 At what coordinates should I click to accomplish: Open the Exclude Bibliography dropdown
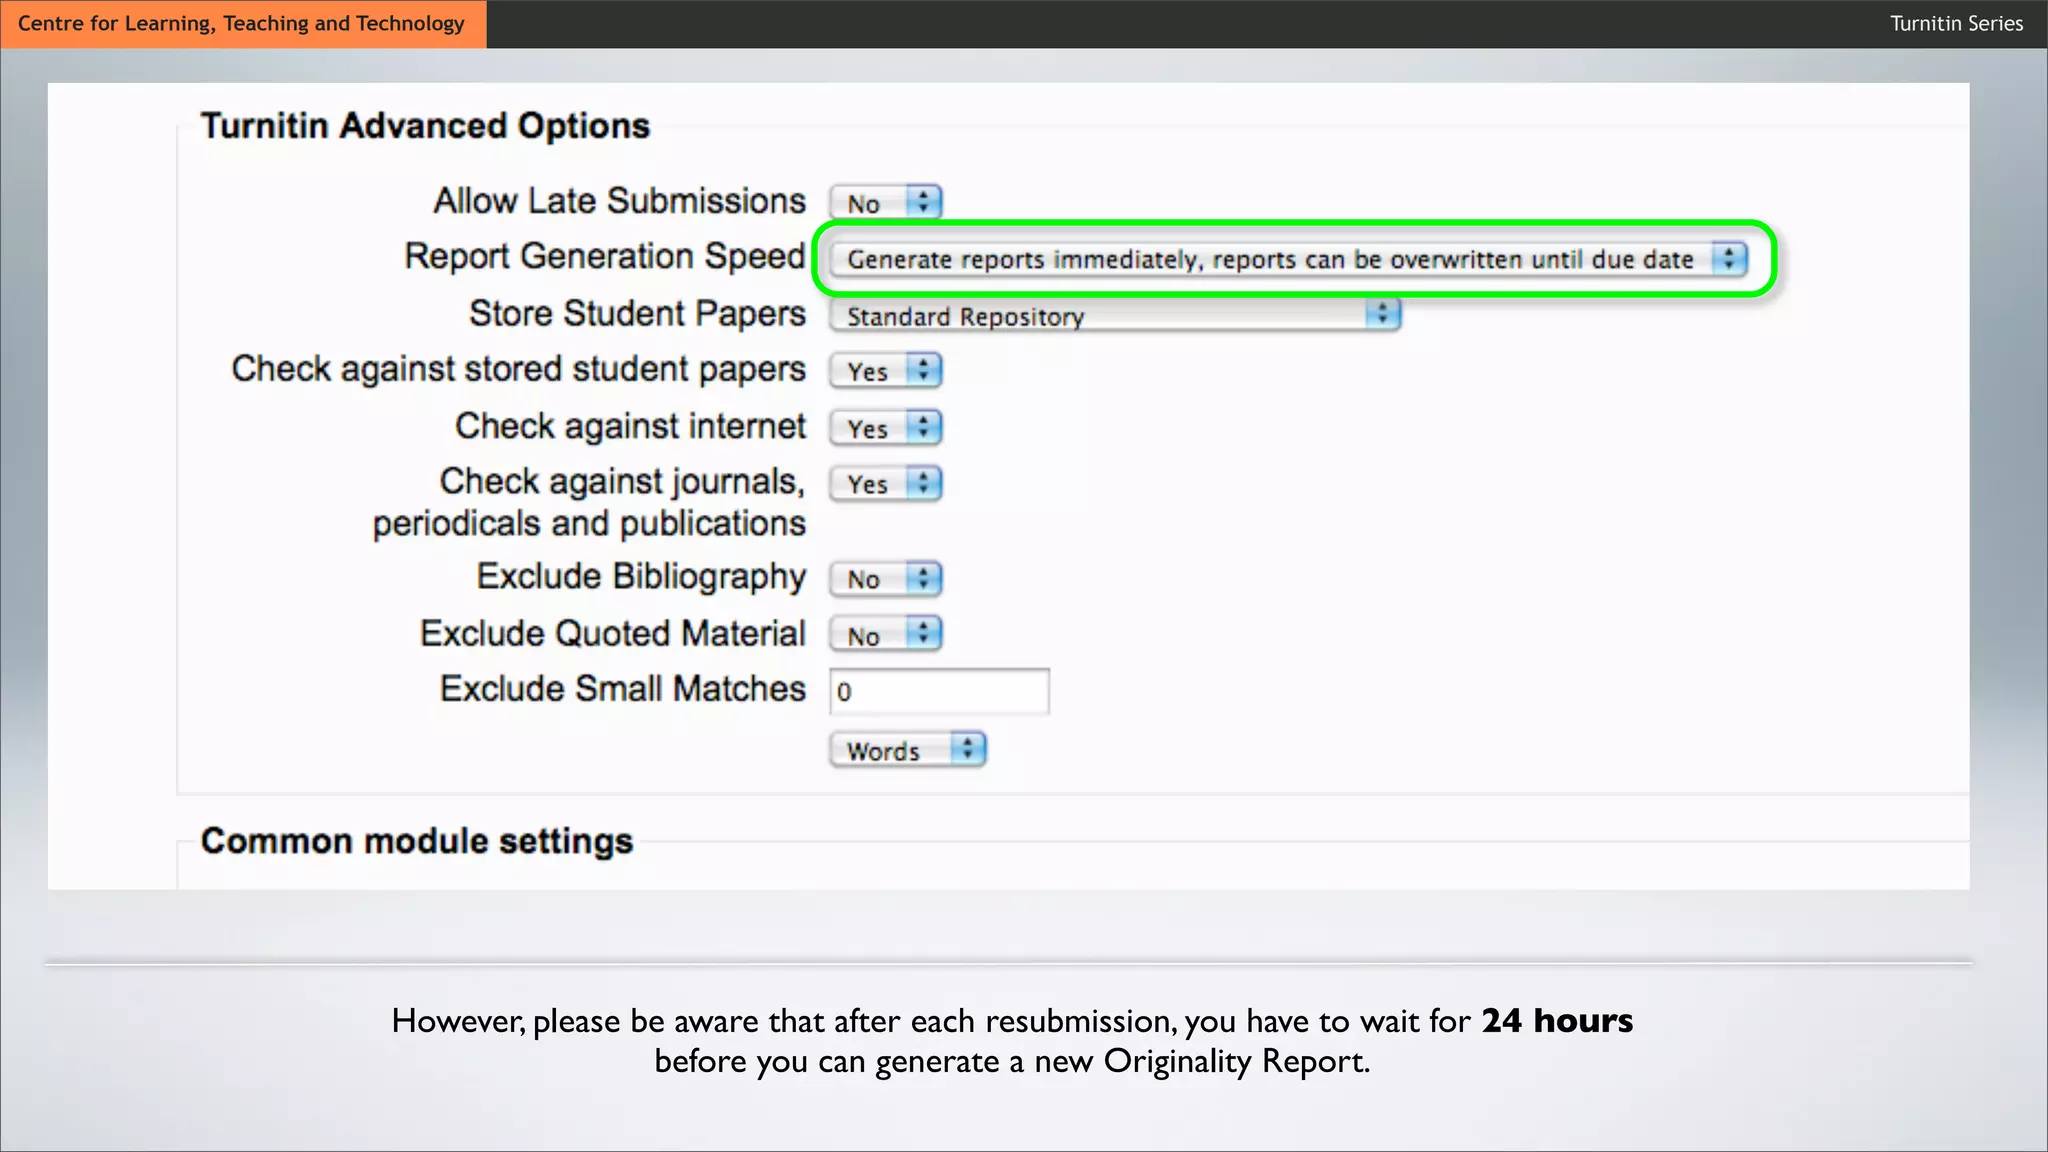click(x=886, y=579)
